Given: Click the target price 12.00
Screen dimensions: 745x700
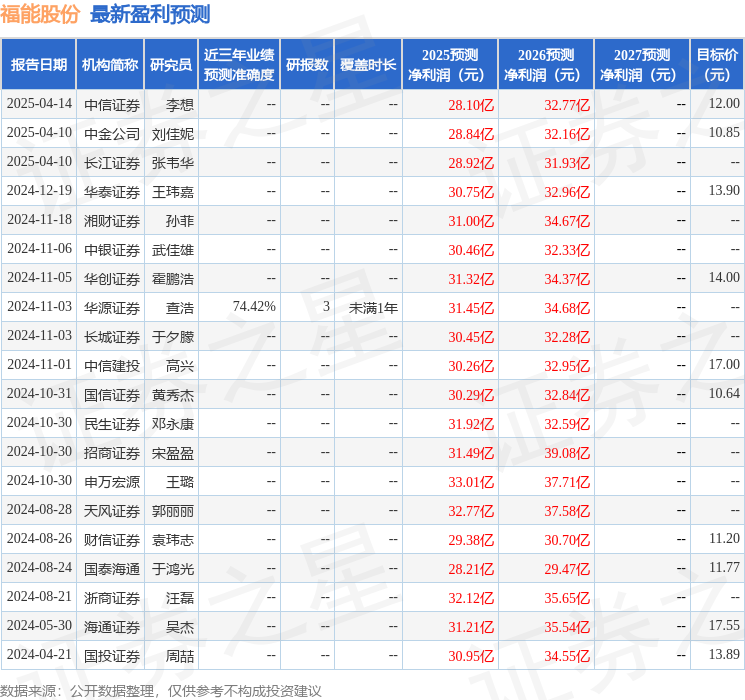Looking at the screenshot, I should [x=724, y=104].
